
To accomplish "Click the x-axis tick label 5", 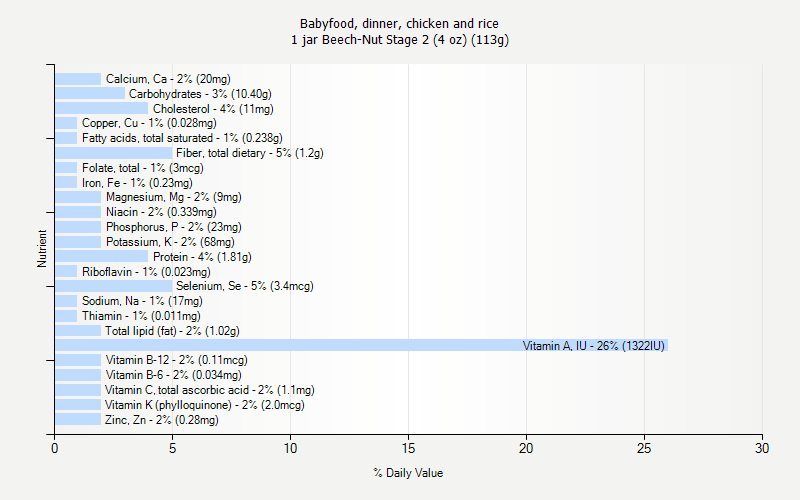I will [172, 448].
